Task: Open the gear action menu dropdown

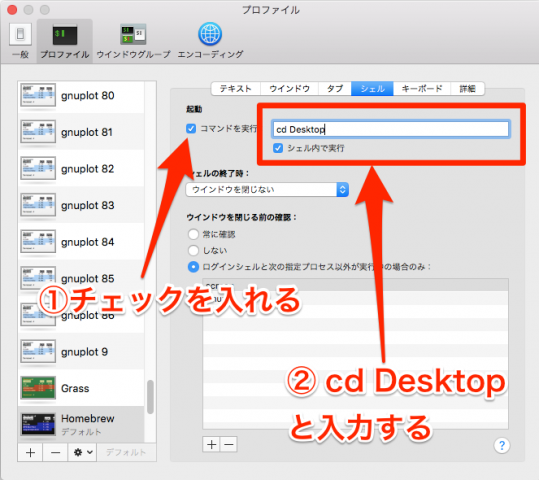Action: [x=83, y=452]
